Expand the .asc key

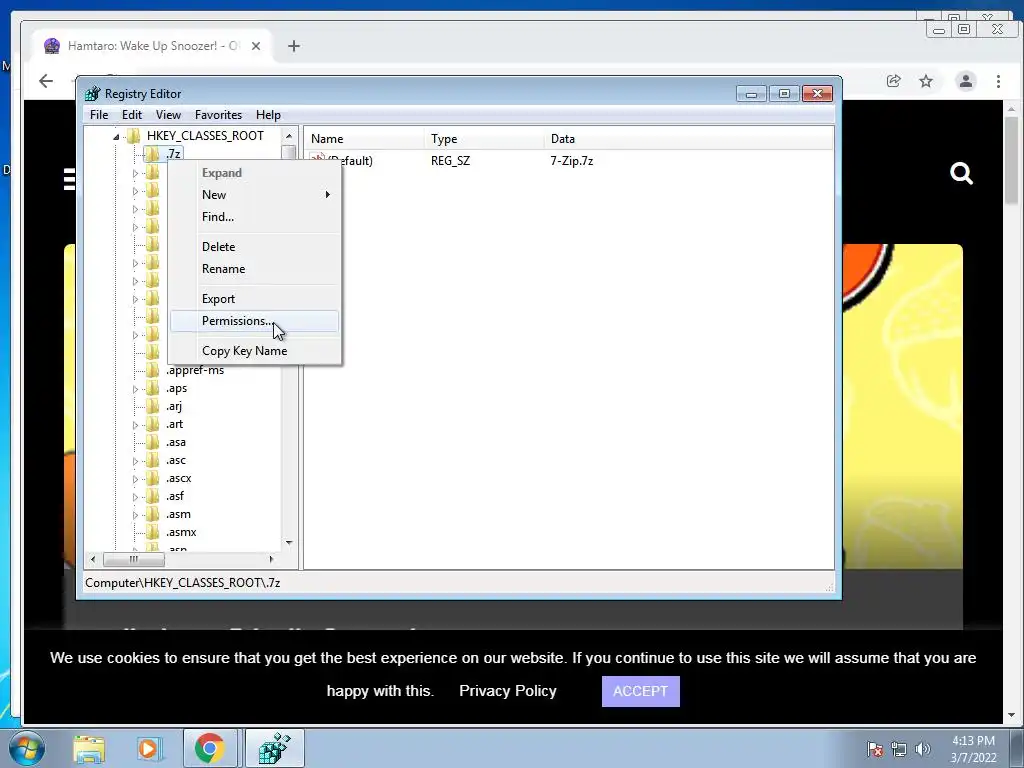point(135,461)
